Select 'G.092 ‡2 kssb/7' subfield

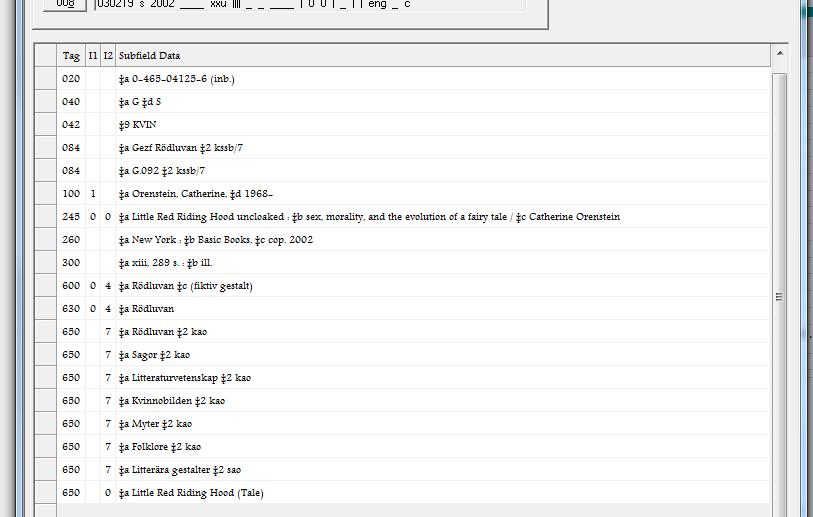(x=162, y=171)
